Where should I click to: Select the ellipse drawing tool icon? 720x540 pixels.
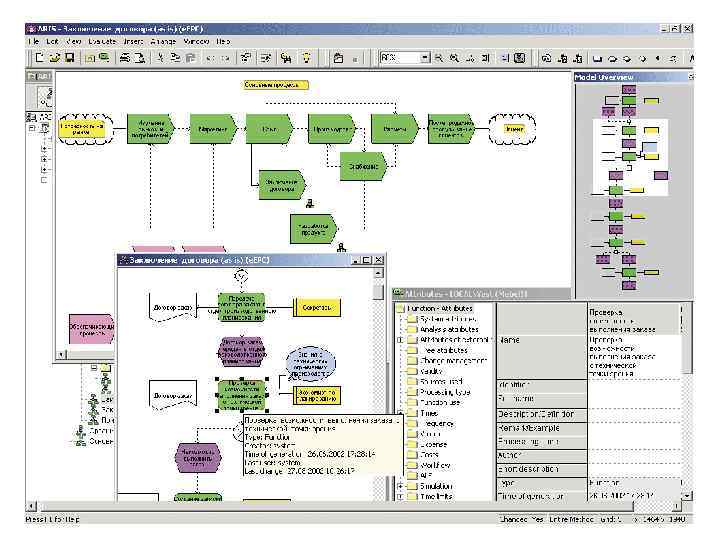pos(612,58)
